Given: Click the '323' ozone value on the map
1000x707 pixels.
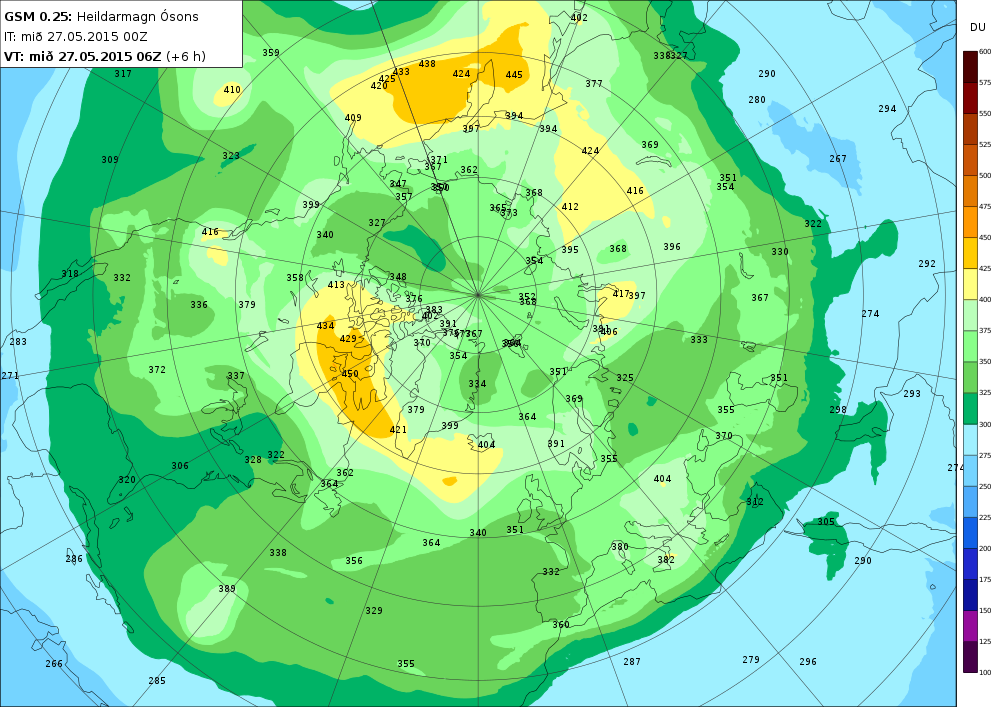Looking at the screenshot, I should pos(231,156).
